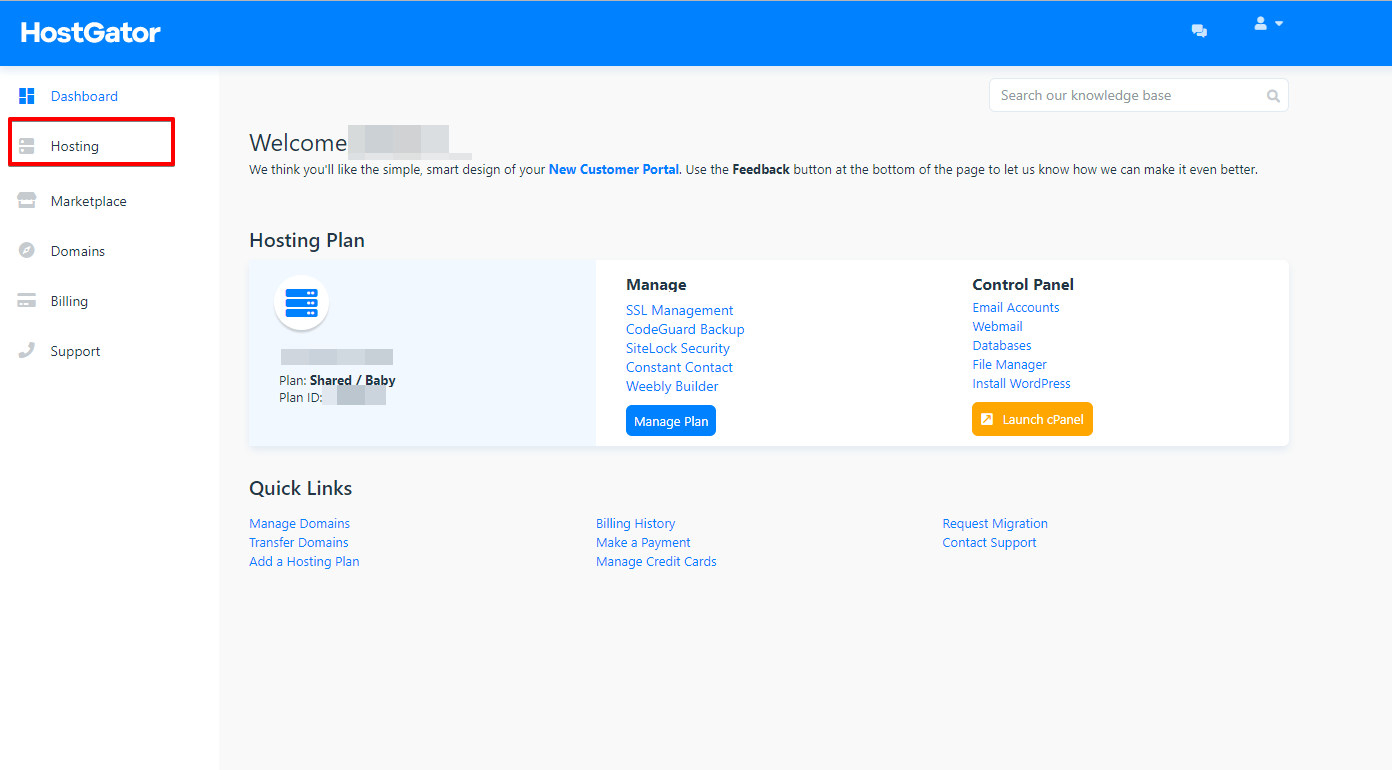Click the Domains compass icon
This screenshot has width=1392, height=770.
[27, 251]
